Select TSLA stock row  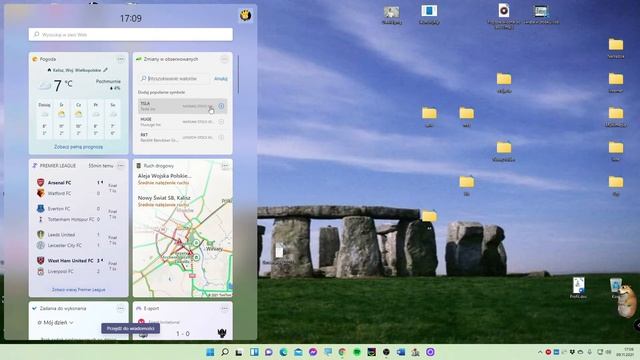(182, 106)
